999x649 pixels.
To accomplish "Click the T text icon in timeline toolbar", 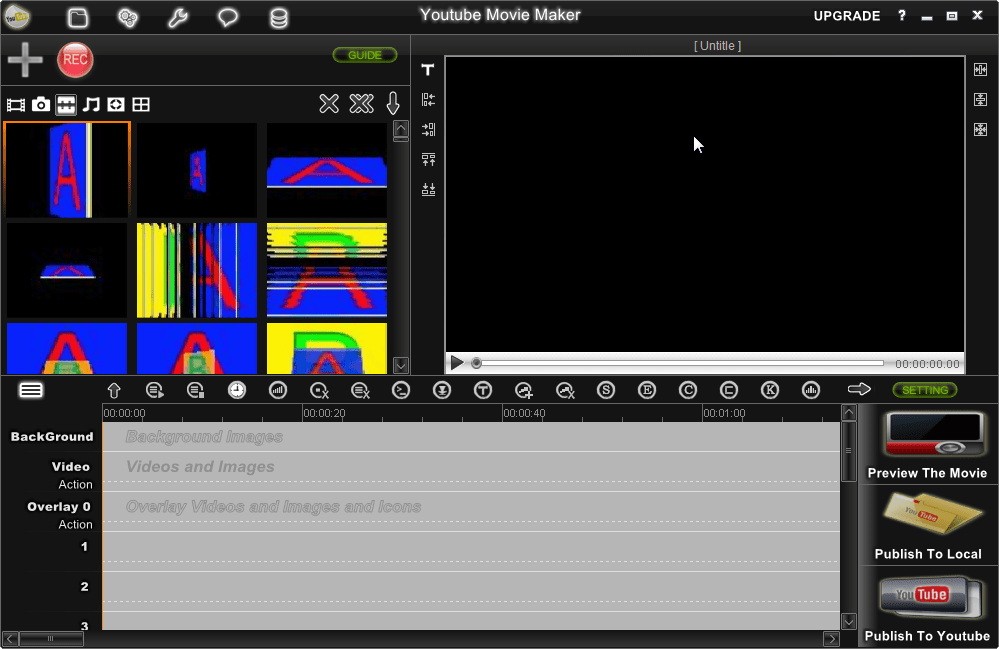I will tap(483, 390).
